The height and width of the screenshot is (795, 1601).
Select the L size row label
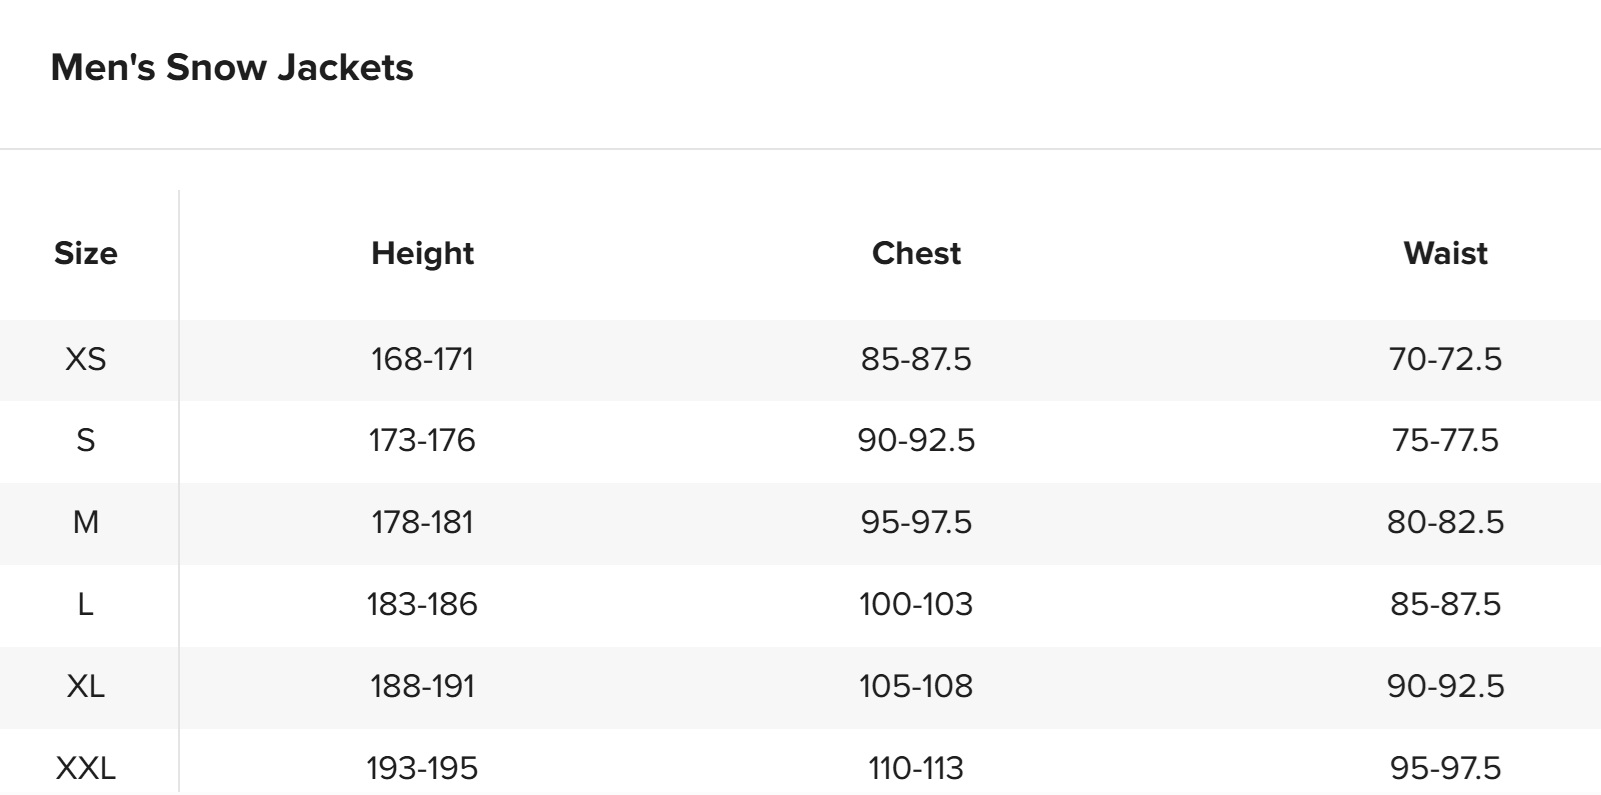pyautogui.click(x=86, y=605)
